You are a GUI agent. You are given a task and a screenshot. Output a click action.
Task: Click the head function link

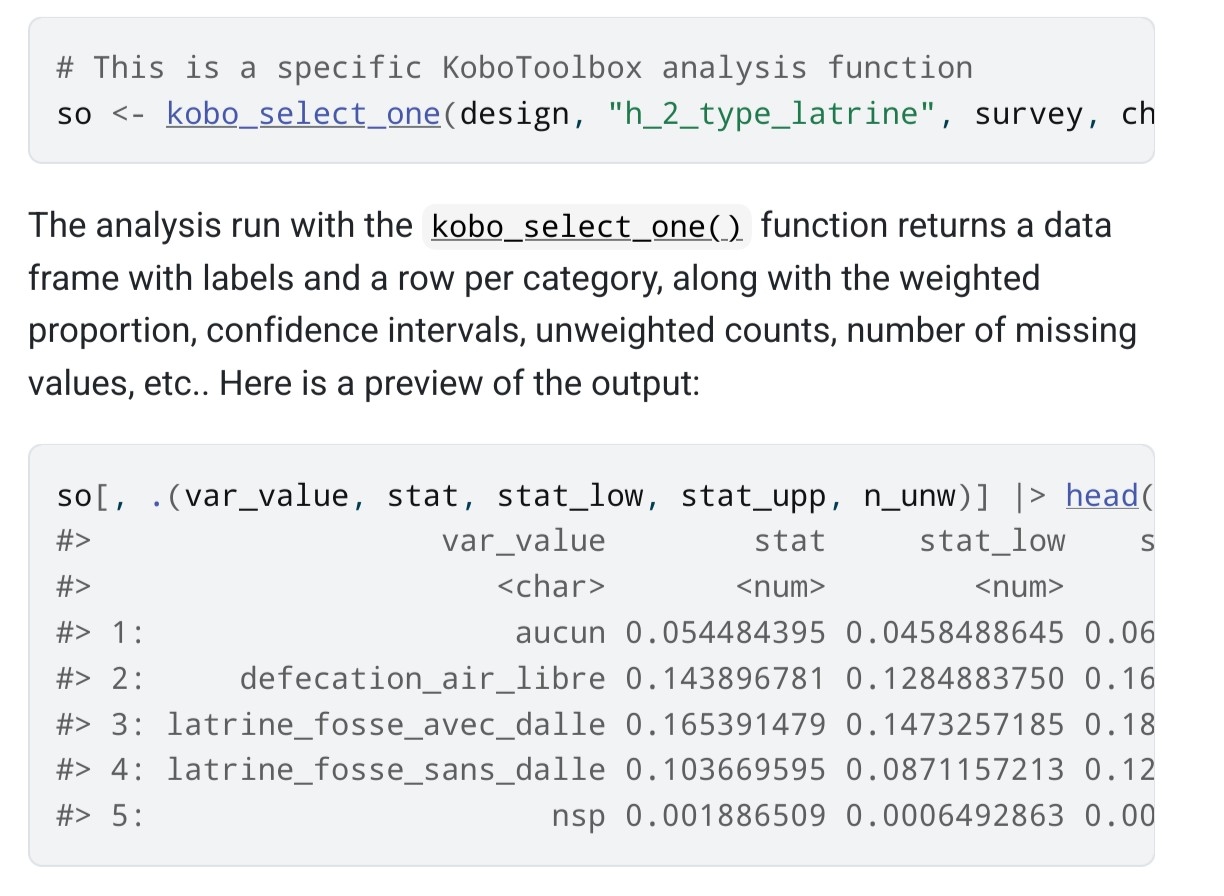pos(1102,496)
